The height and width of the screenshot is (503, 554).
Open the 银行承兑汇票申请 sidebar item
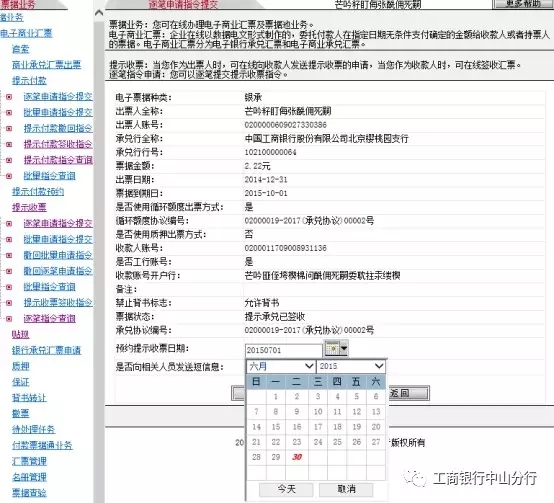coord(46,350)
